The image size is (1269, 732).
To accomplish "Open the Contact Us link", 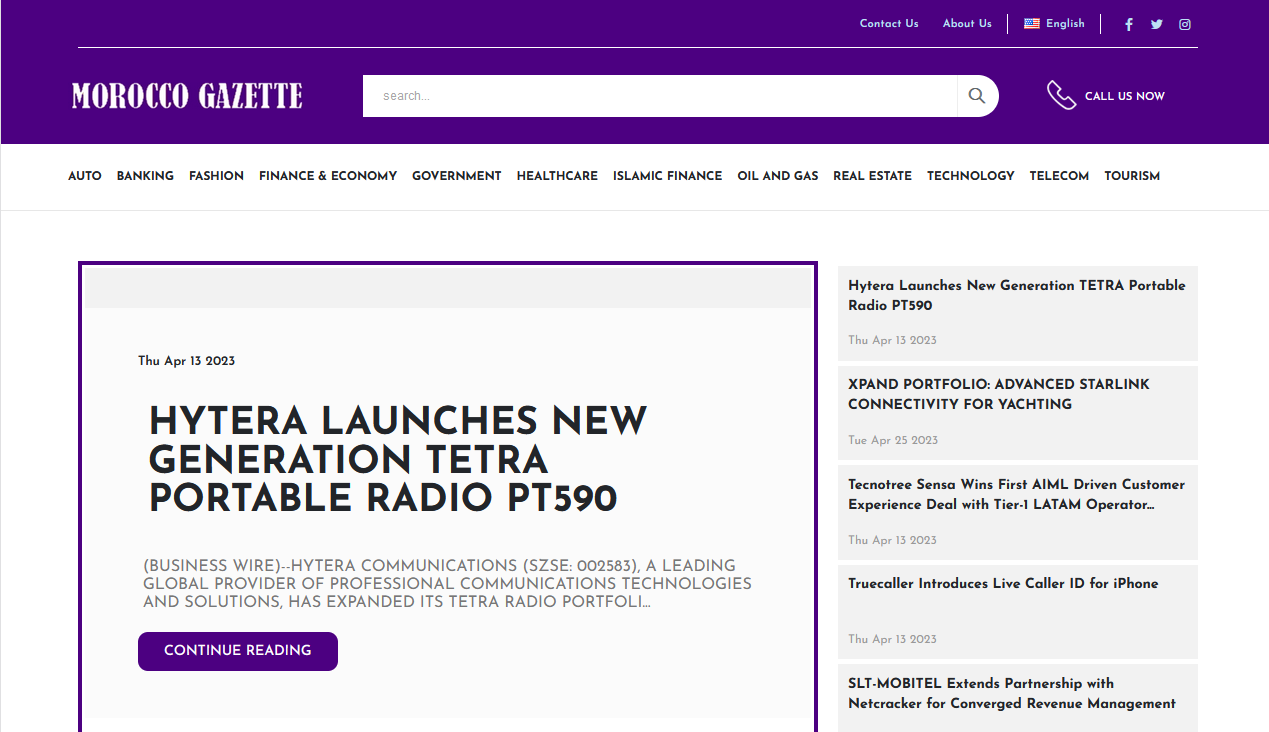I will pyautogui.click(x=889, y=24).
